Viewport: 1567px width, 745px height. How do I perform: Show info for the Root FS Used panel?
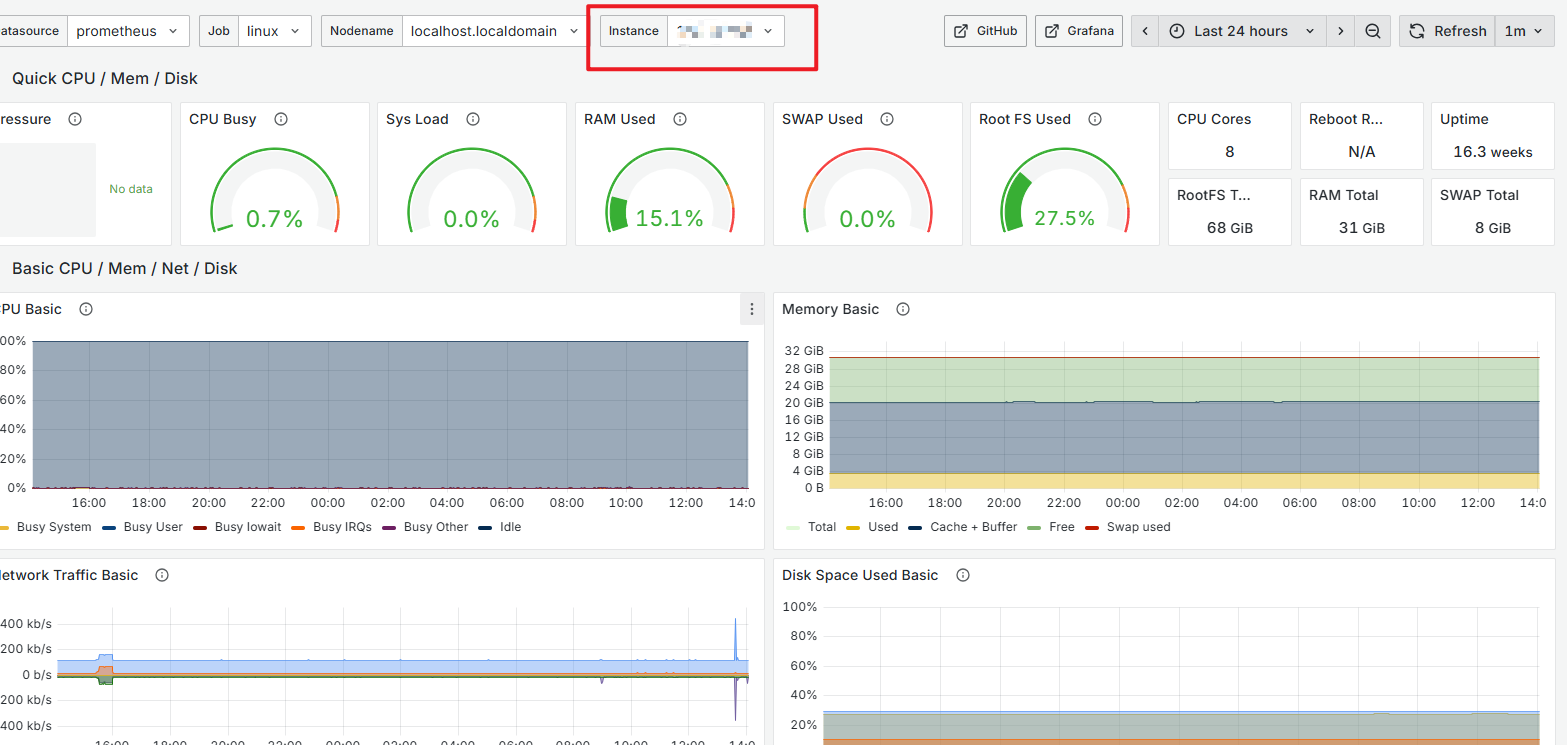pos(1095,119)
